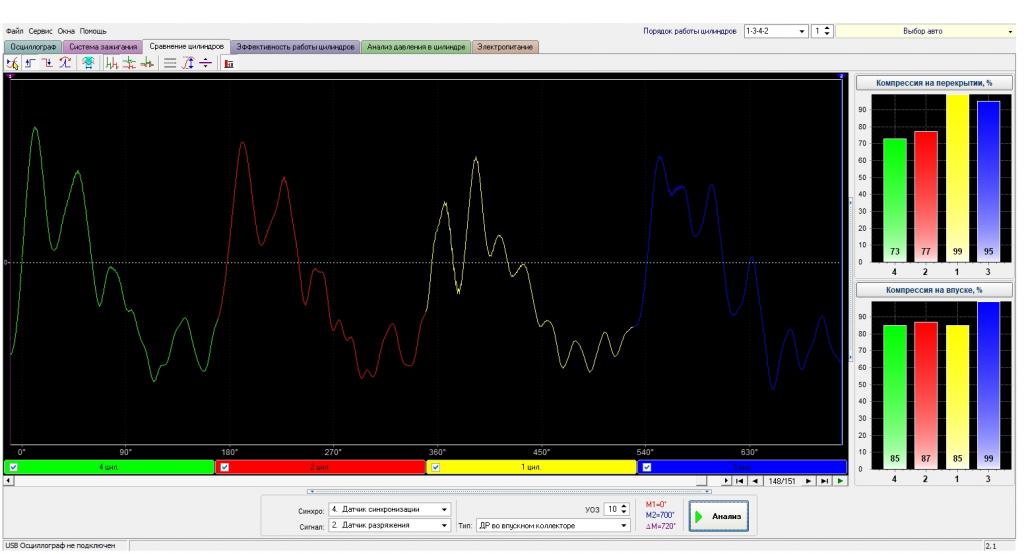Click the thin range slider below scrollbar
The width and height of the screenshot is (1024, 554).
(x=509, y=491)
